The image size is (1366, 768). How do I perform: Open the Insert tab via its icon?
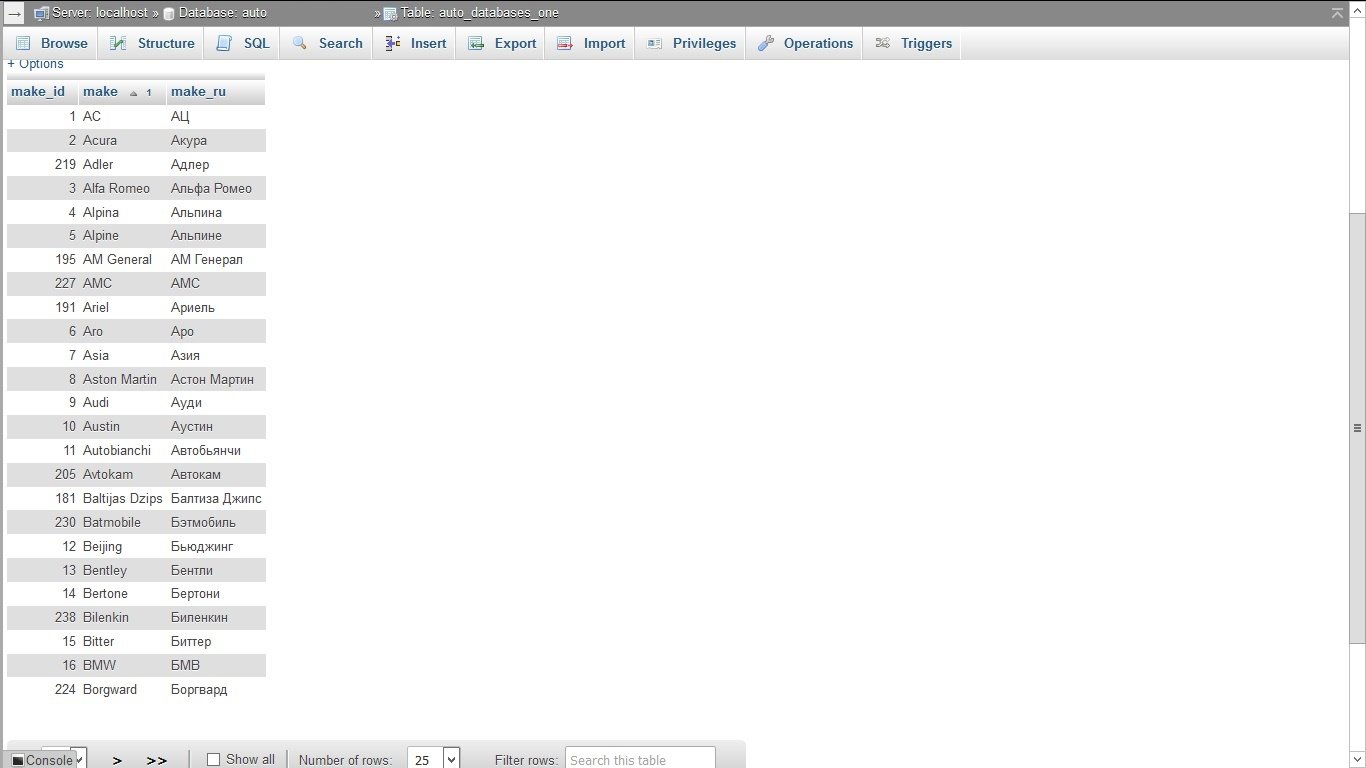coord(391,43)
